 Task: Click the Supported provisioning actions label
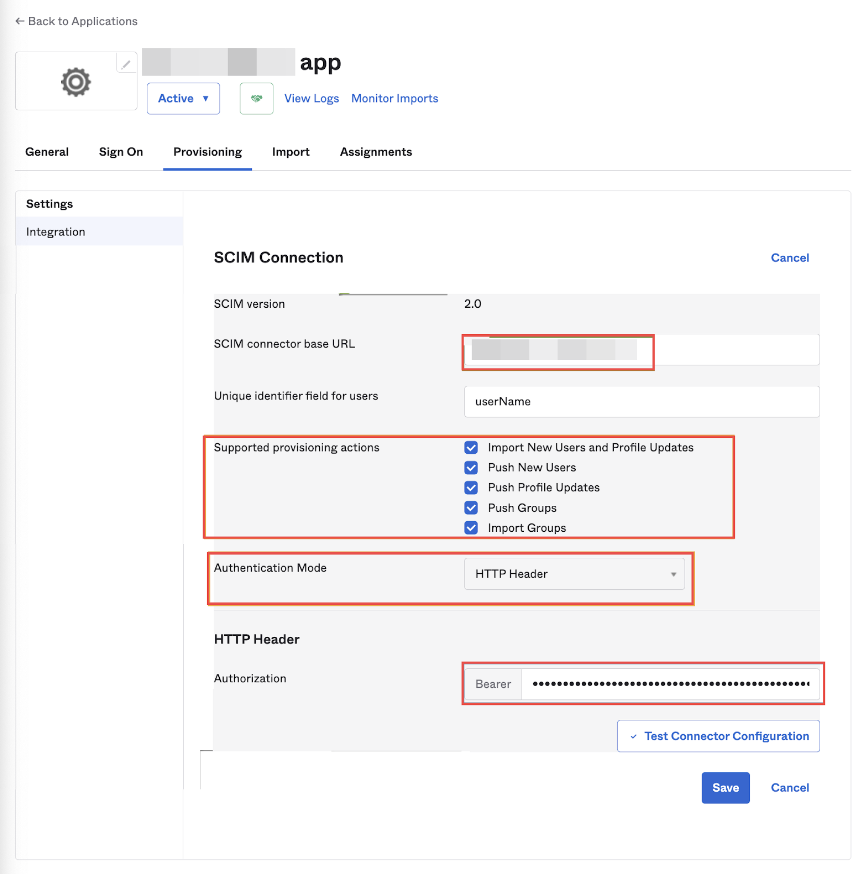point(296,448)
